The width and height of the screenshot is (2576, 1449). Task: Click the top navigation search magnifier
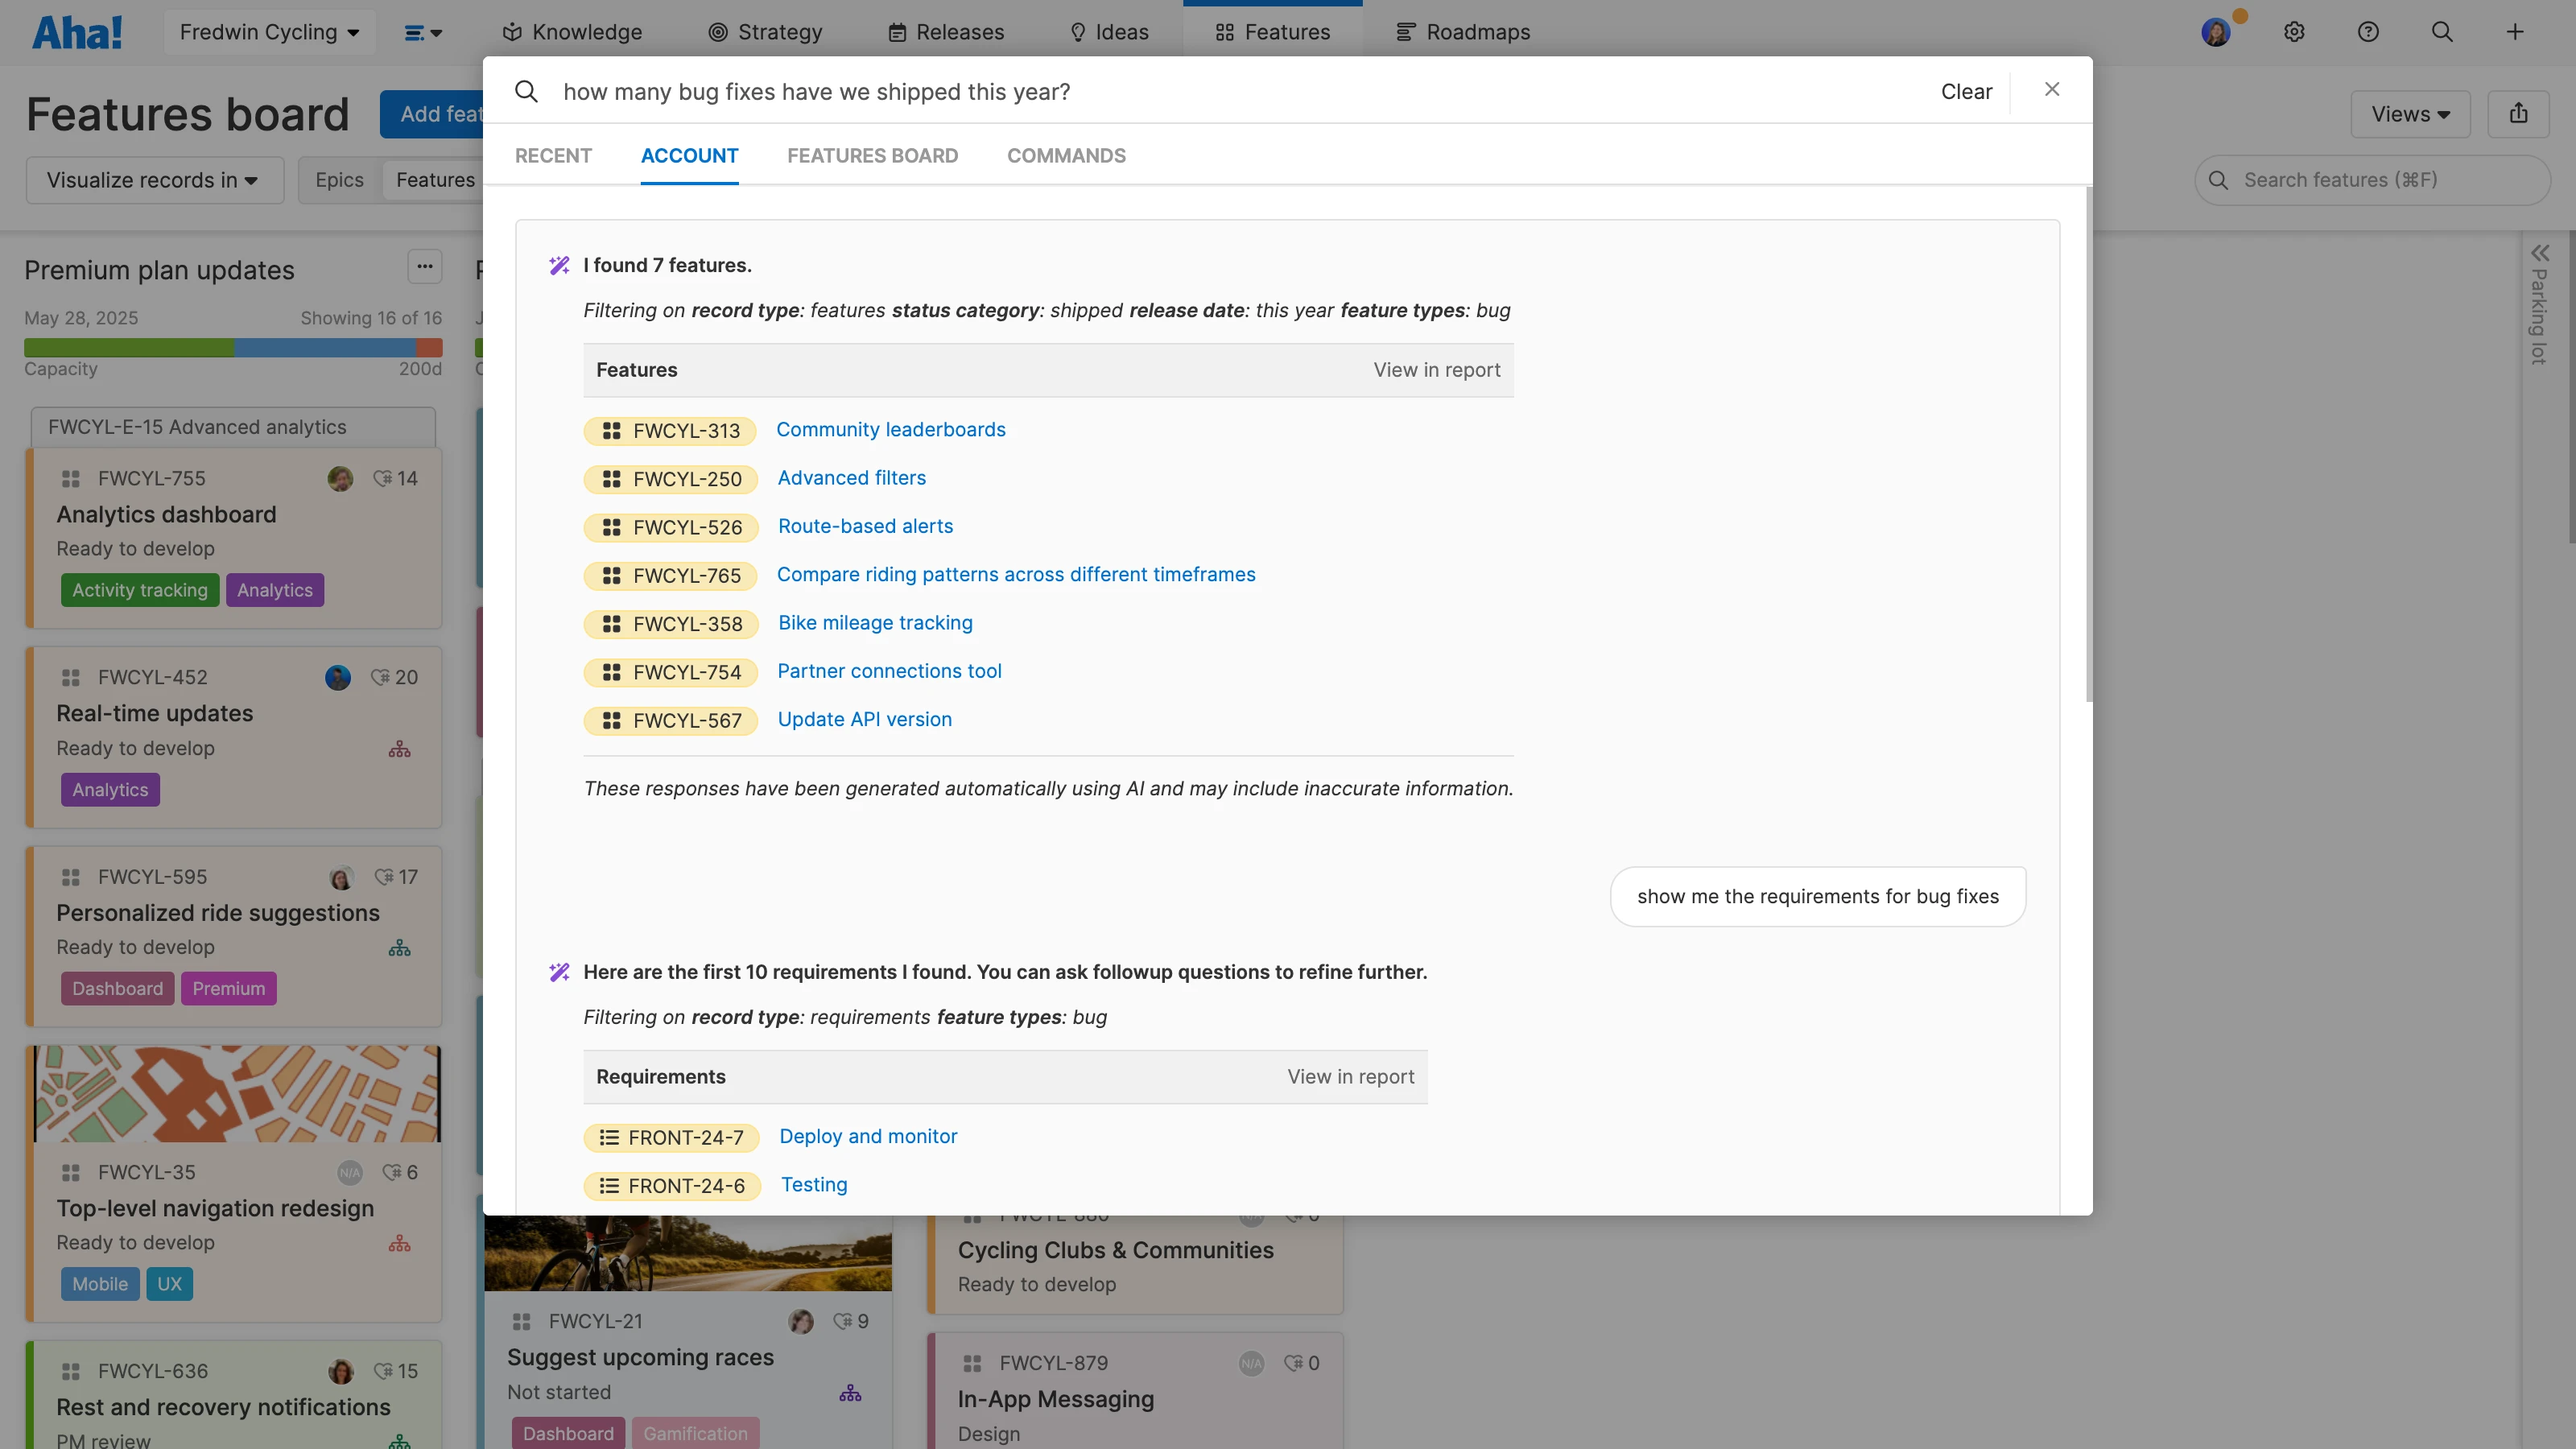(2442, 32)
